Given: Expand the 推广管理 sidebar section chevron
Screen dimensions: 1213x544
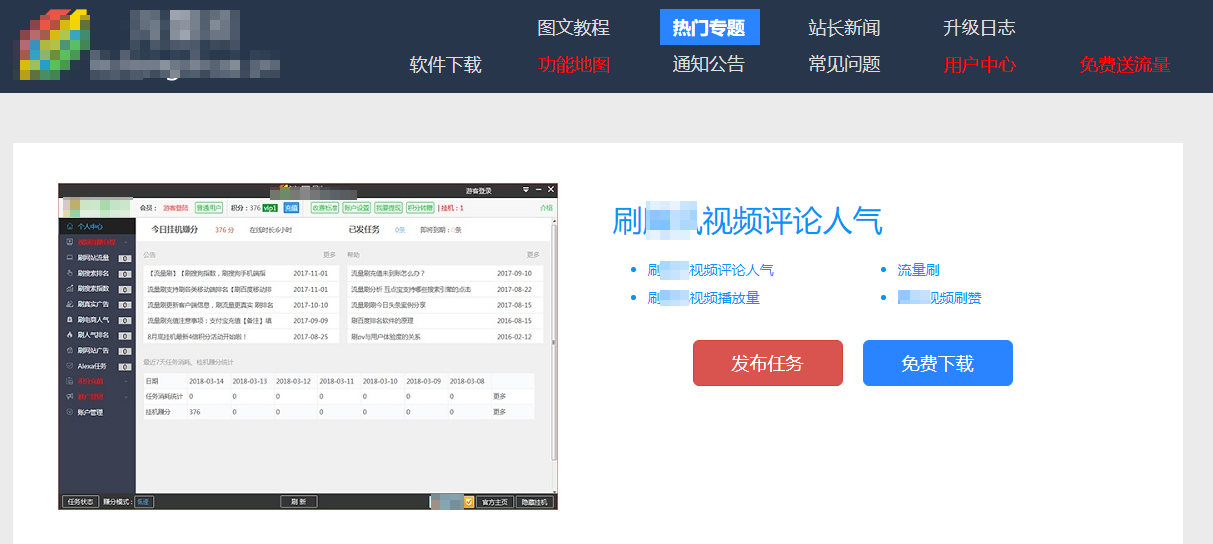Looking at the screenshot, I should (126, 397).
